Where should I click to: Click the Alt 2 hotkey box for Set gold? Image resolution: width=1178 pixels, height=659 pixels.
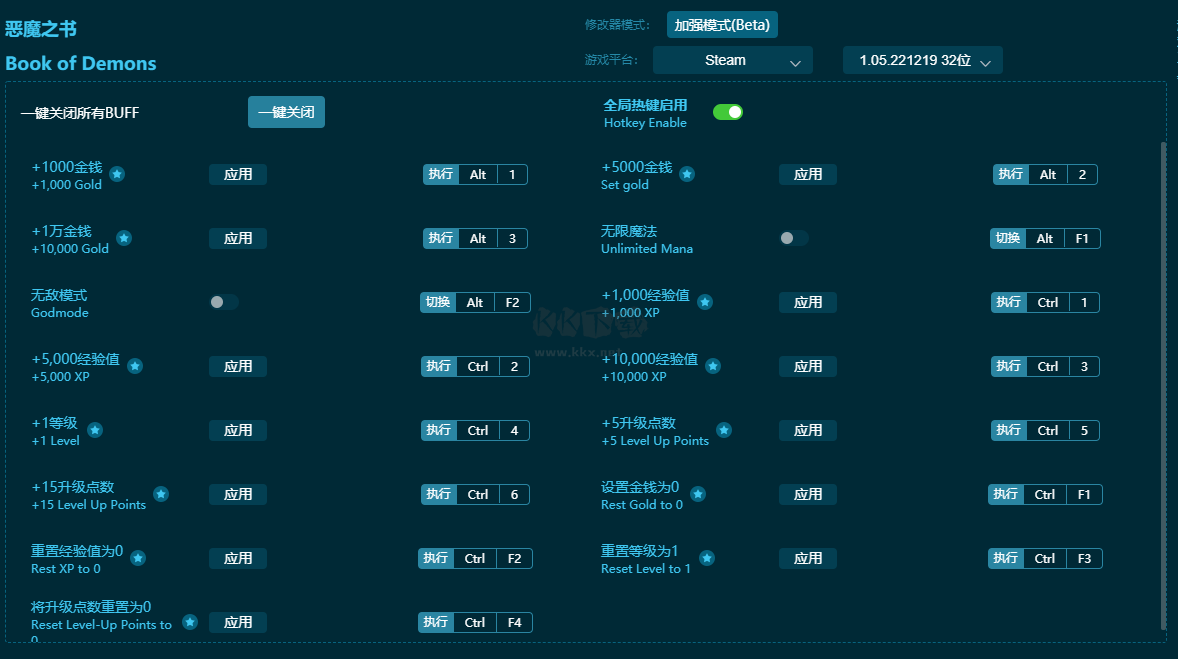1045,174
